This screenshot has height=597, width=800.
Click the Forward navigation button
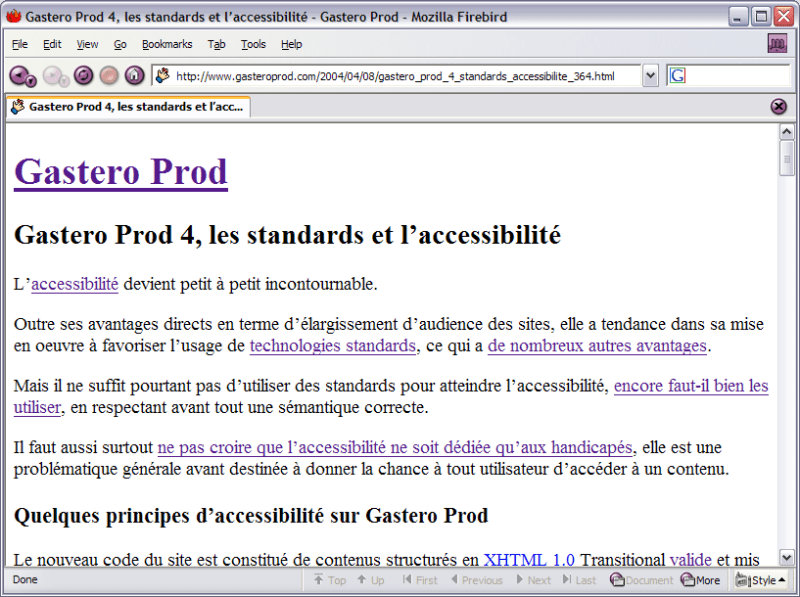(x=53, y=76)
